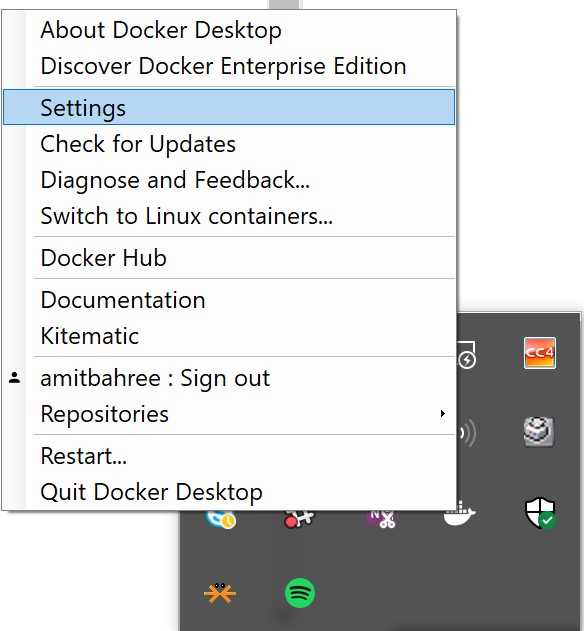Click the CC4 orange tray icon

pos(540,353)
